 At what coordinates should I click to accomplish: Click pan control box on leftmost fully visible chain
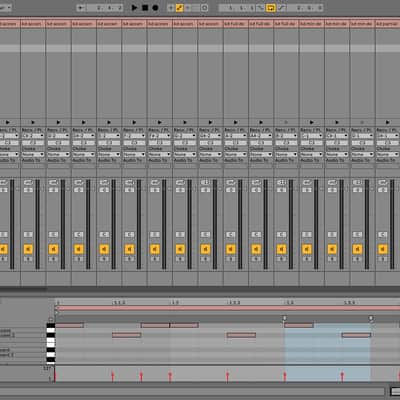pos(28,235)
